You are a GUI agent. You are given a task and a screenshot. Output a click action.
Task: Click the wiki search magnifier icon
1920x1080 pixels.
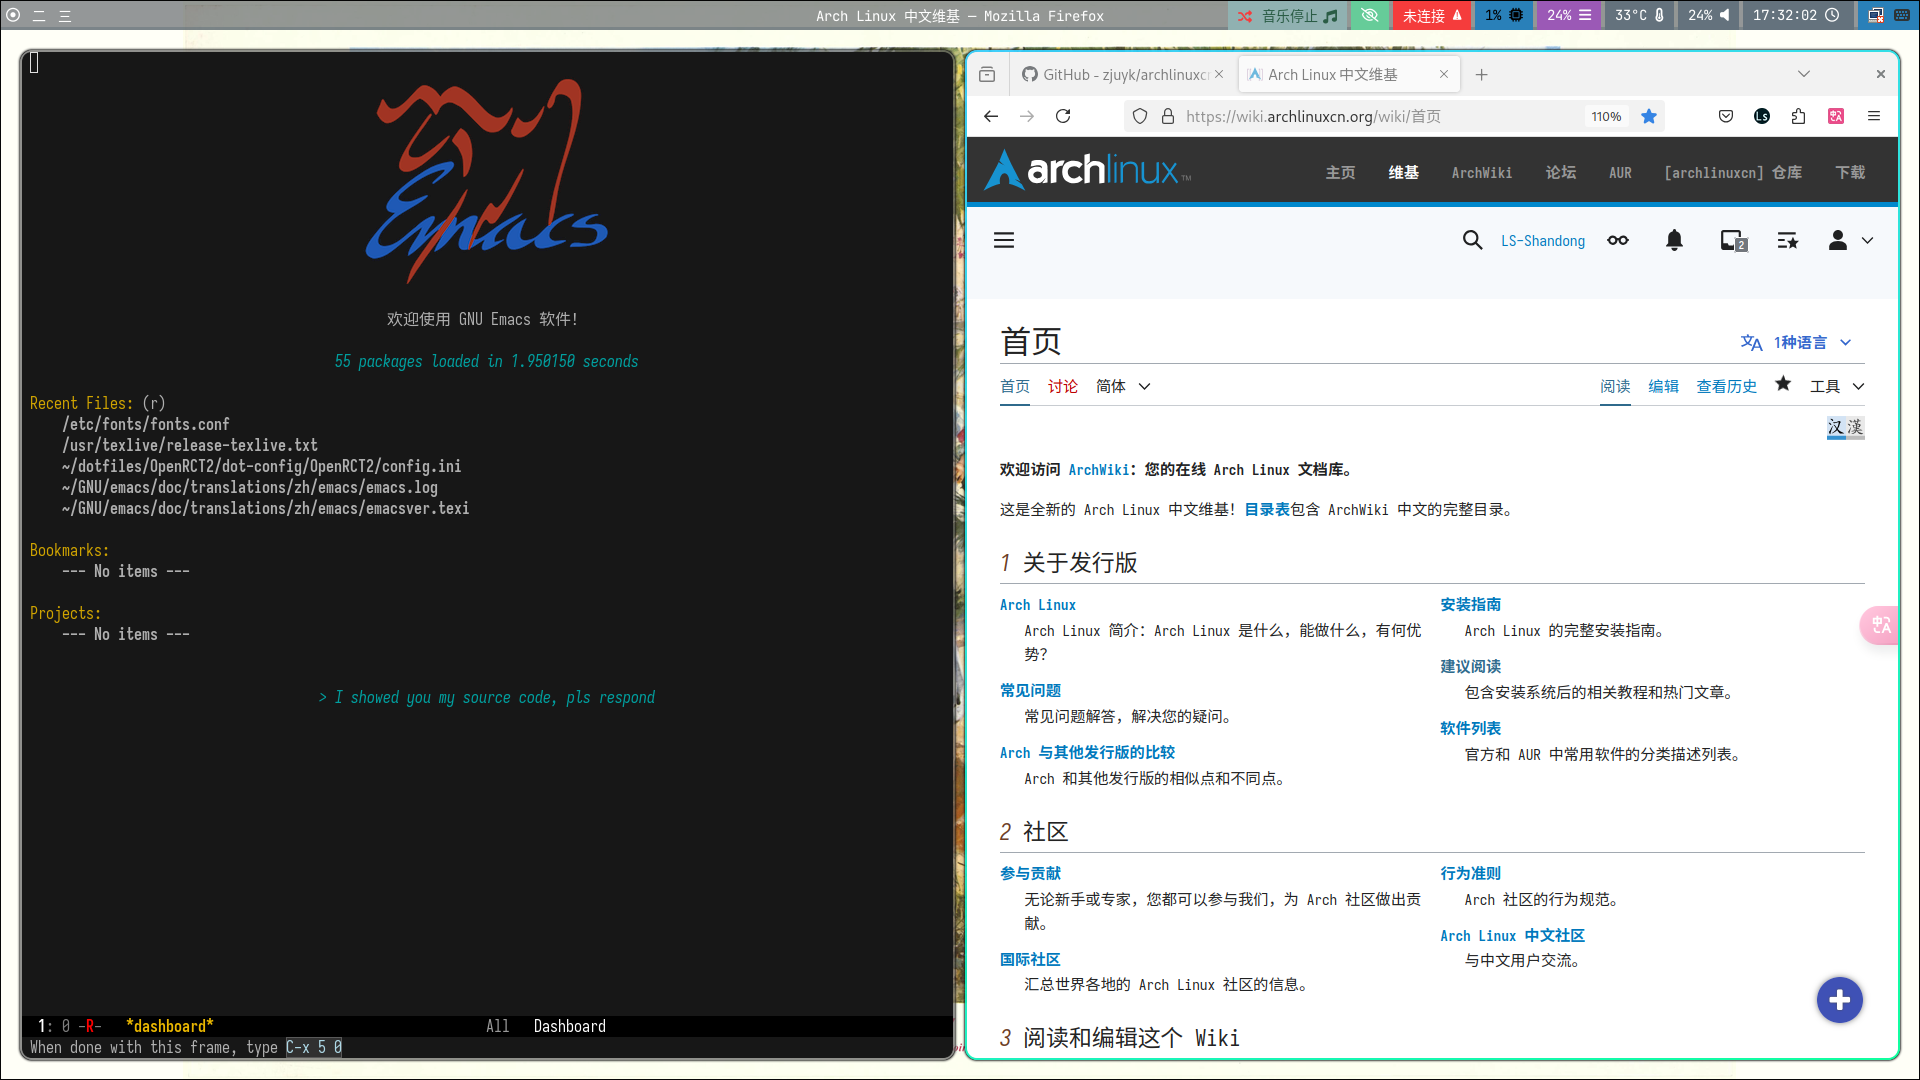(x=1472, y=240)
